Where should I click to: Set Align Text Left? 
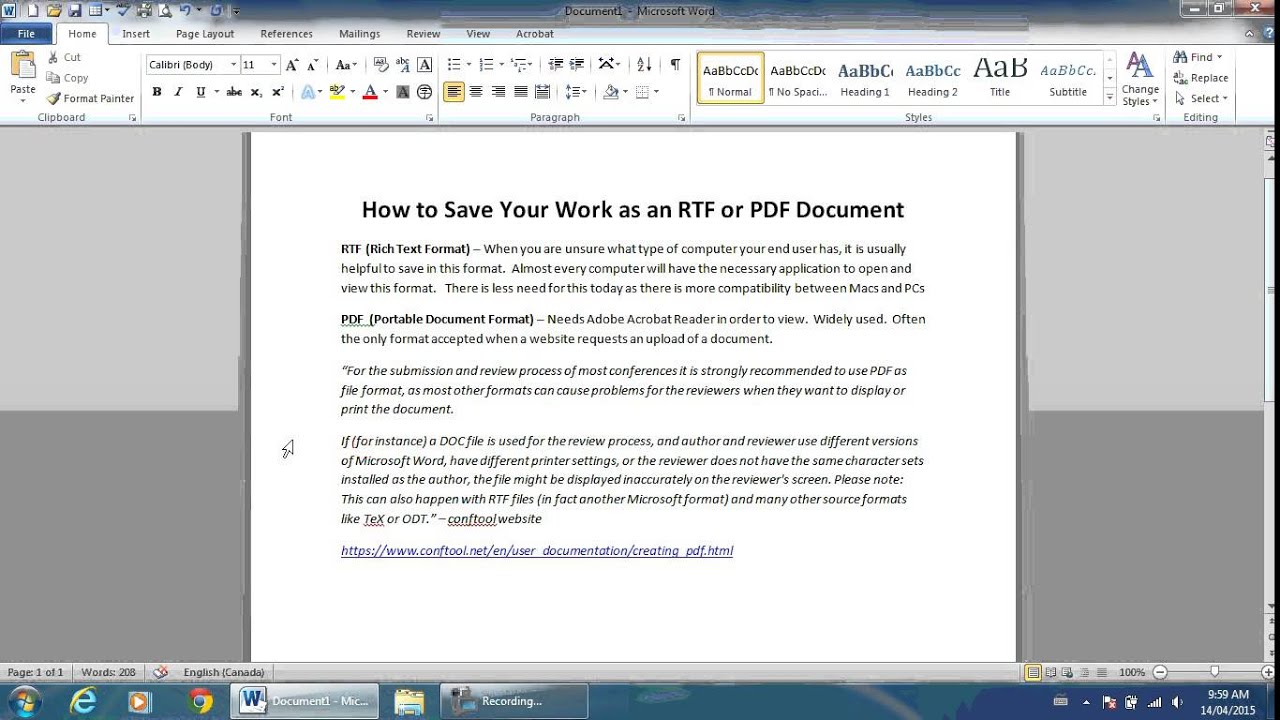coord(454,92)
